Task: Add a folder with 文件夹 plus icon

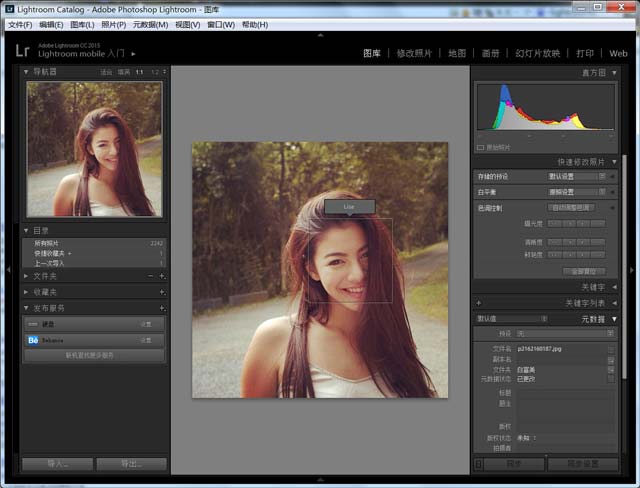Action: tap(162, 276)
